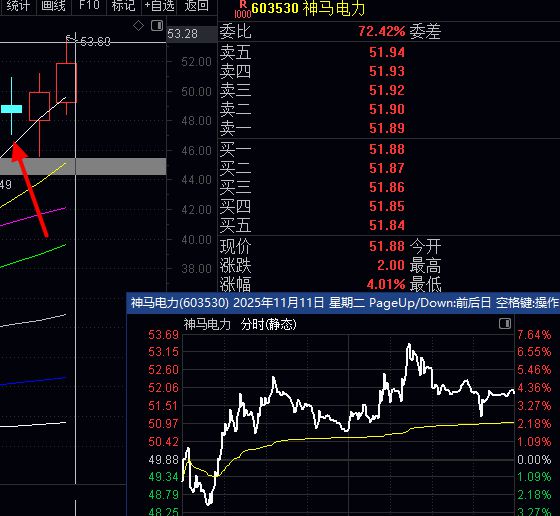Viewport: 560px width, 516px height.
Task: Add the stock via +自选
Action: coord(160,6)
